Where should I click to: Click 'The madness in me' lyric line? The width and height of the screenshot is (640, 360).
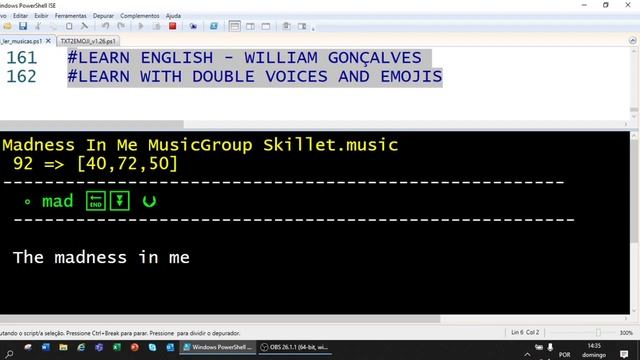click(x=101, y=258)
